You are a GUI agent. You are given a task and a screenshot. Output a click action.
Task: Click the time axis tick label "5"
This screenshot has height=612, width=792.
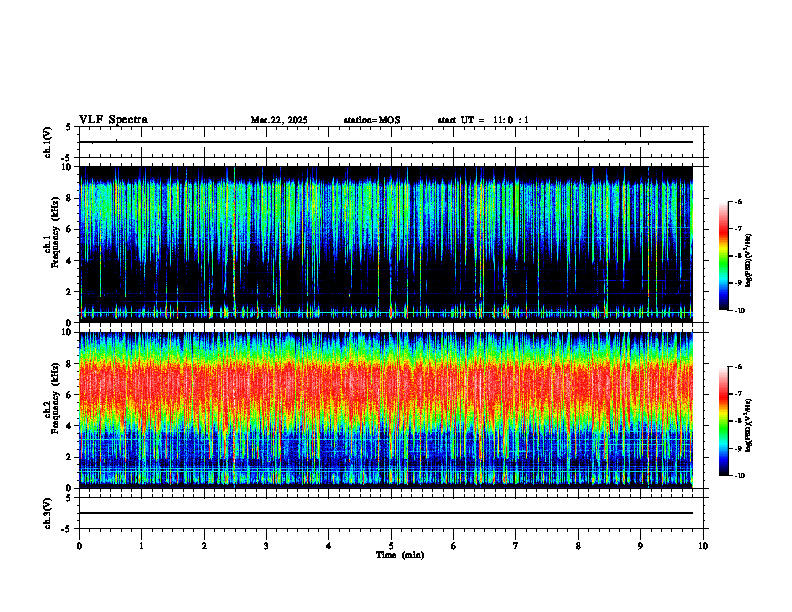point(391,546)
